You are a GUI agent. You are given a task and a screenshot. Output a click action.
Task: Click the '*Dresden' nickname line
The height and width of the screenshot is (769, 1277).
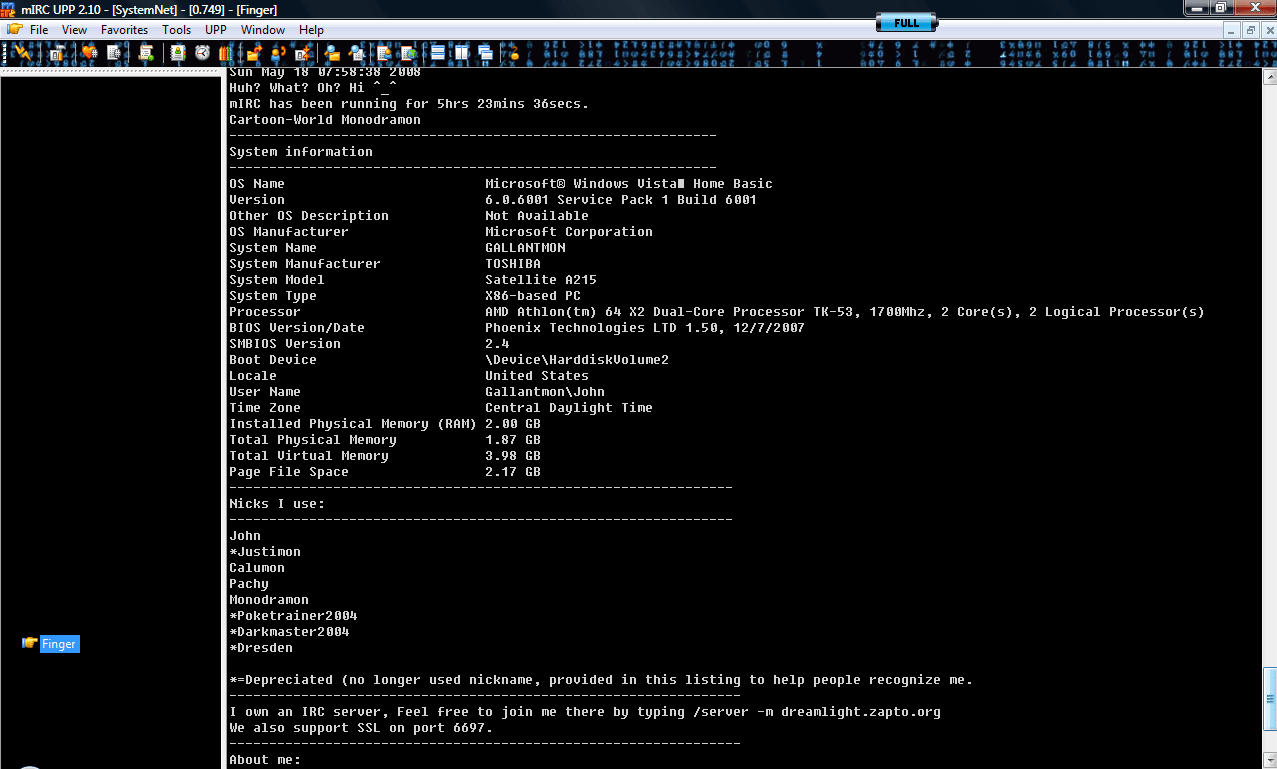click(261, 648)
